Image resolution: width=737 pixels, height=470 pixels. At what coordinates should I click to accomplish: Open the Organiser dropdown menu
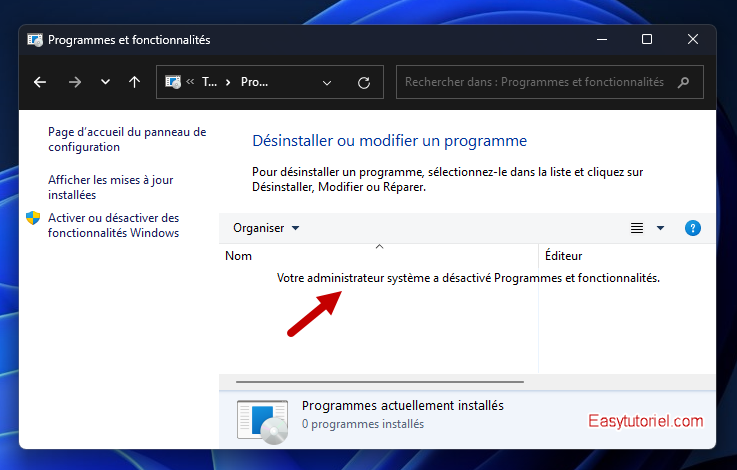pyautogui.click(x=266, y=228)
